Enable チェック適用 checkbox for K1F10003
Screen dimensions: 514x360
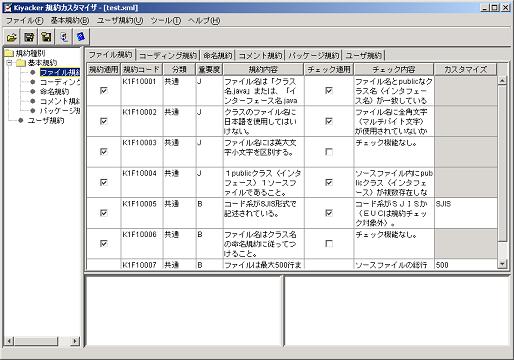click(x=329, y=152)
